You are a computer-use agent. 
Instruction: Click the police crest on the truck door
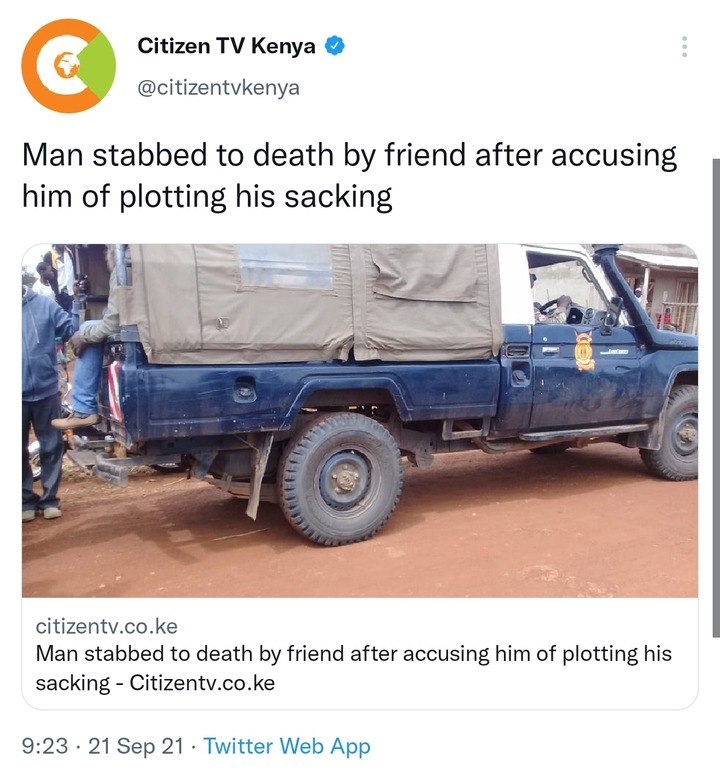pos(584,351)
